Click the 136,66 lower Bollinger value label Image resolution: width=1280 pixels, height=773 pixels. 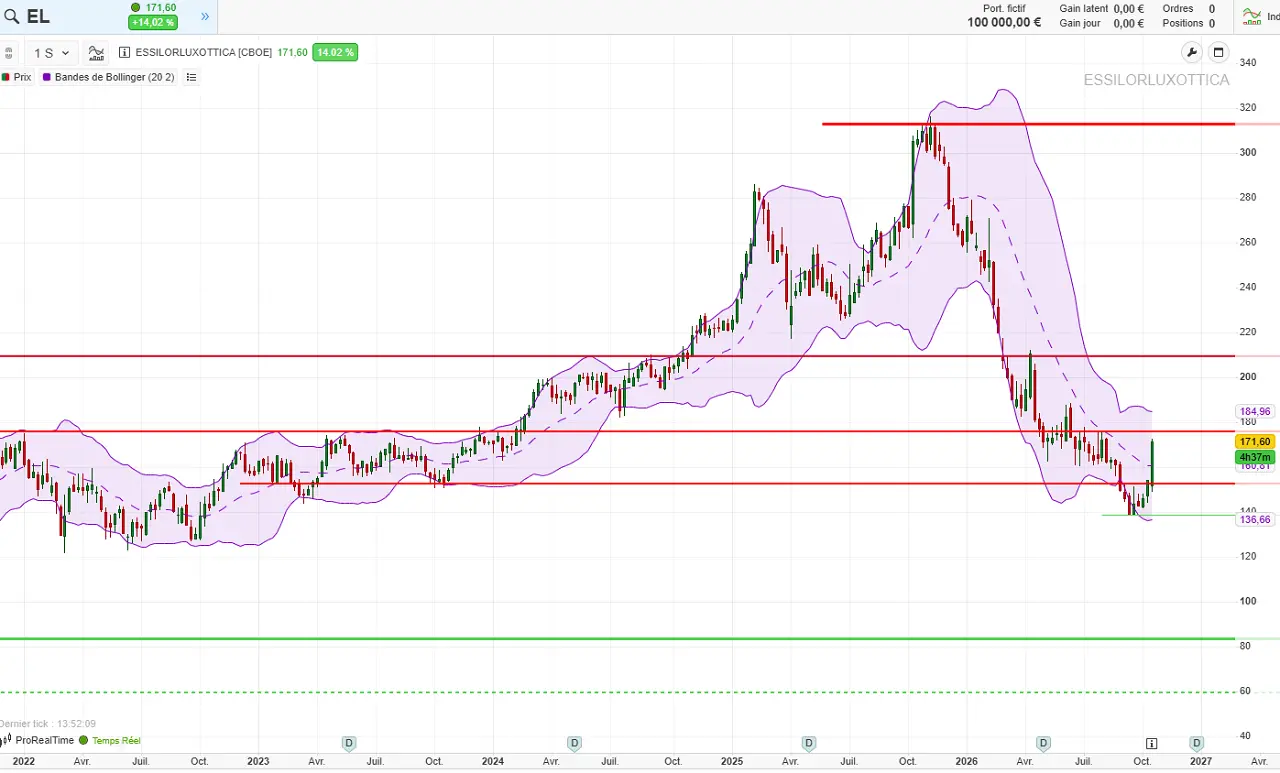click(1255, 520)
